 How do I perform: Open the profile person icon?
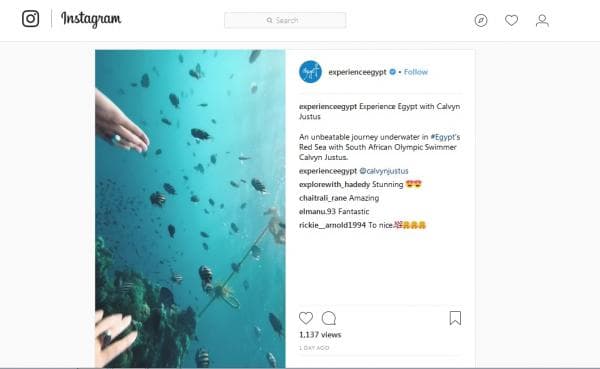click(x=542, y=20)
